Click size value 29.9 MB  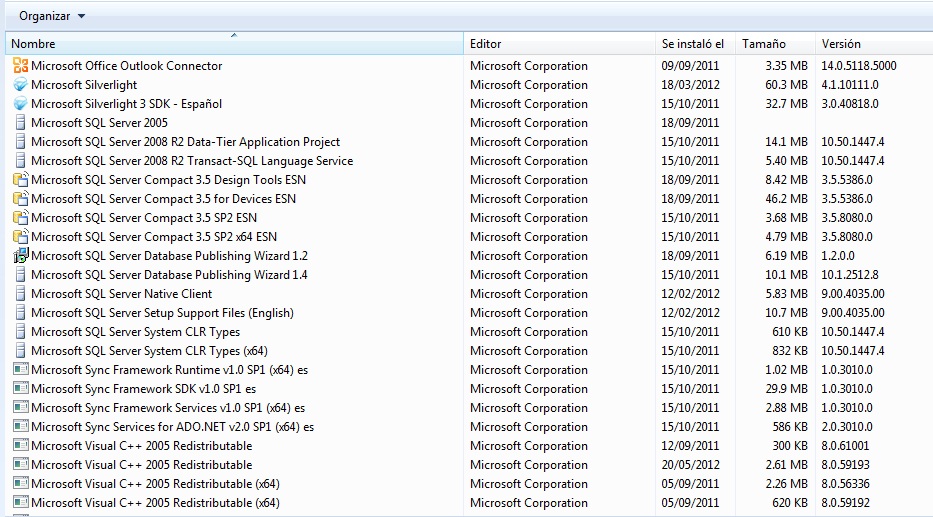click(786, 388)
